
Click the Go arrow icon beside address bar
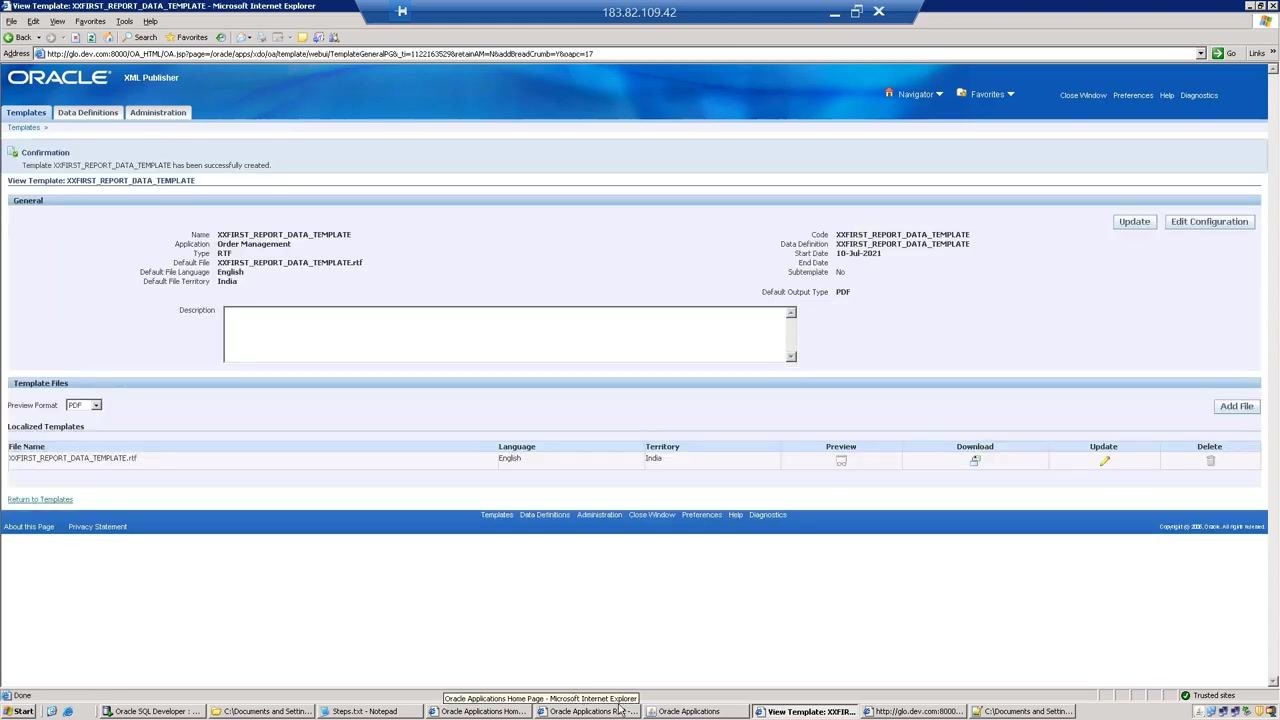[x=1218, y=53]
